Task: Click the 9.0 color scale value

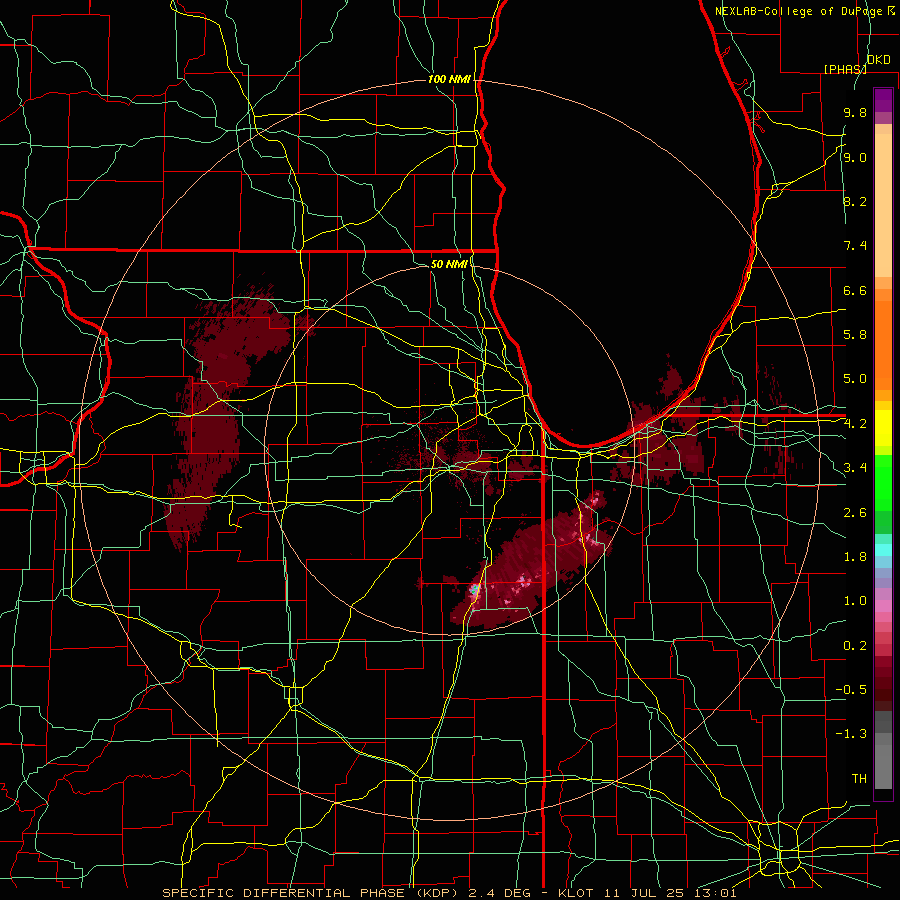Action: click(x=855, y=158)
